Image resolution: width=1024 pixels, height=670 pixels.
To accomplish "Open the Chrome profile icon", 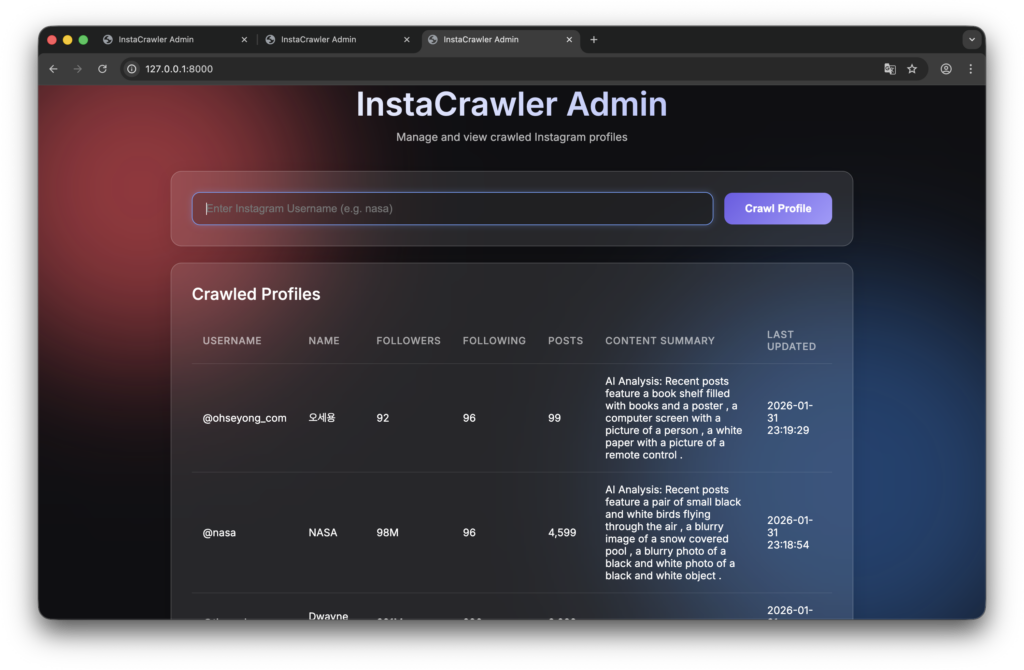I will pyautogui.click(x=946, y=69).
